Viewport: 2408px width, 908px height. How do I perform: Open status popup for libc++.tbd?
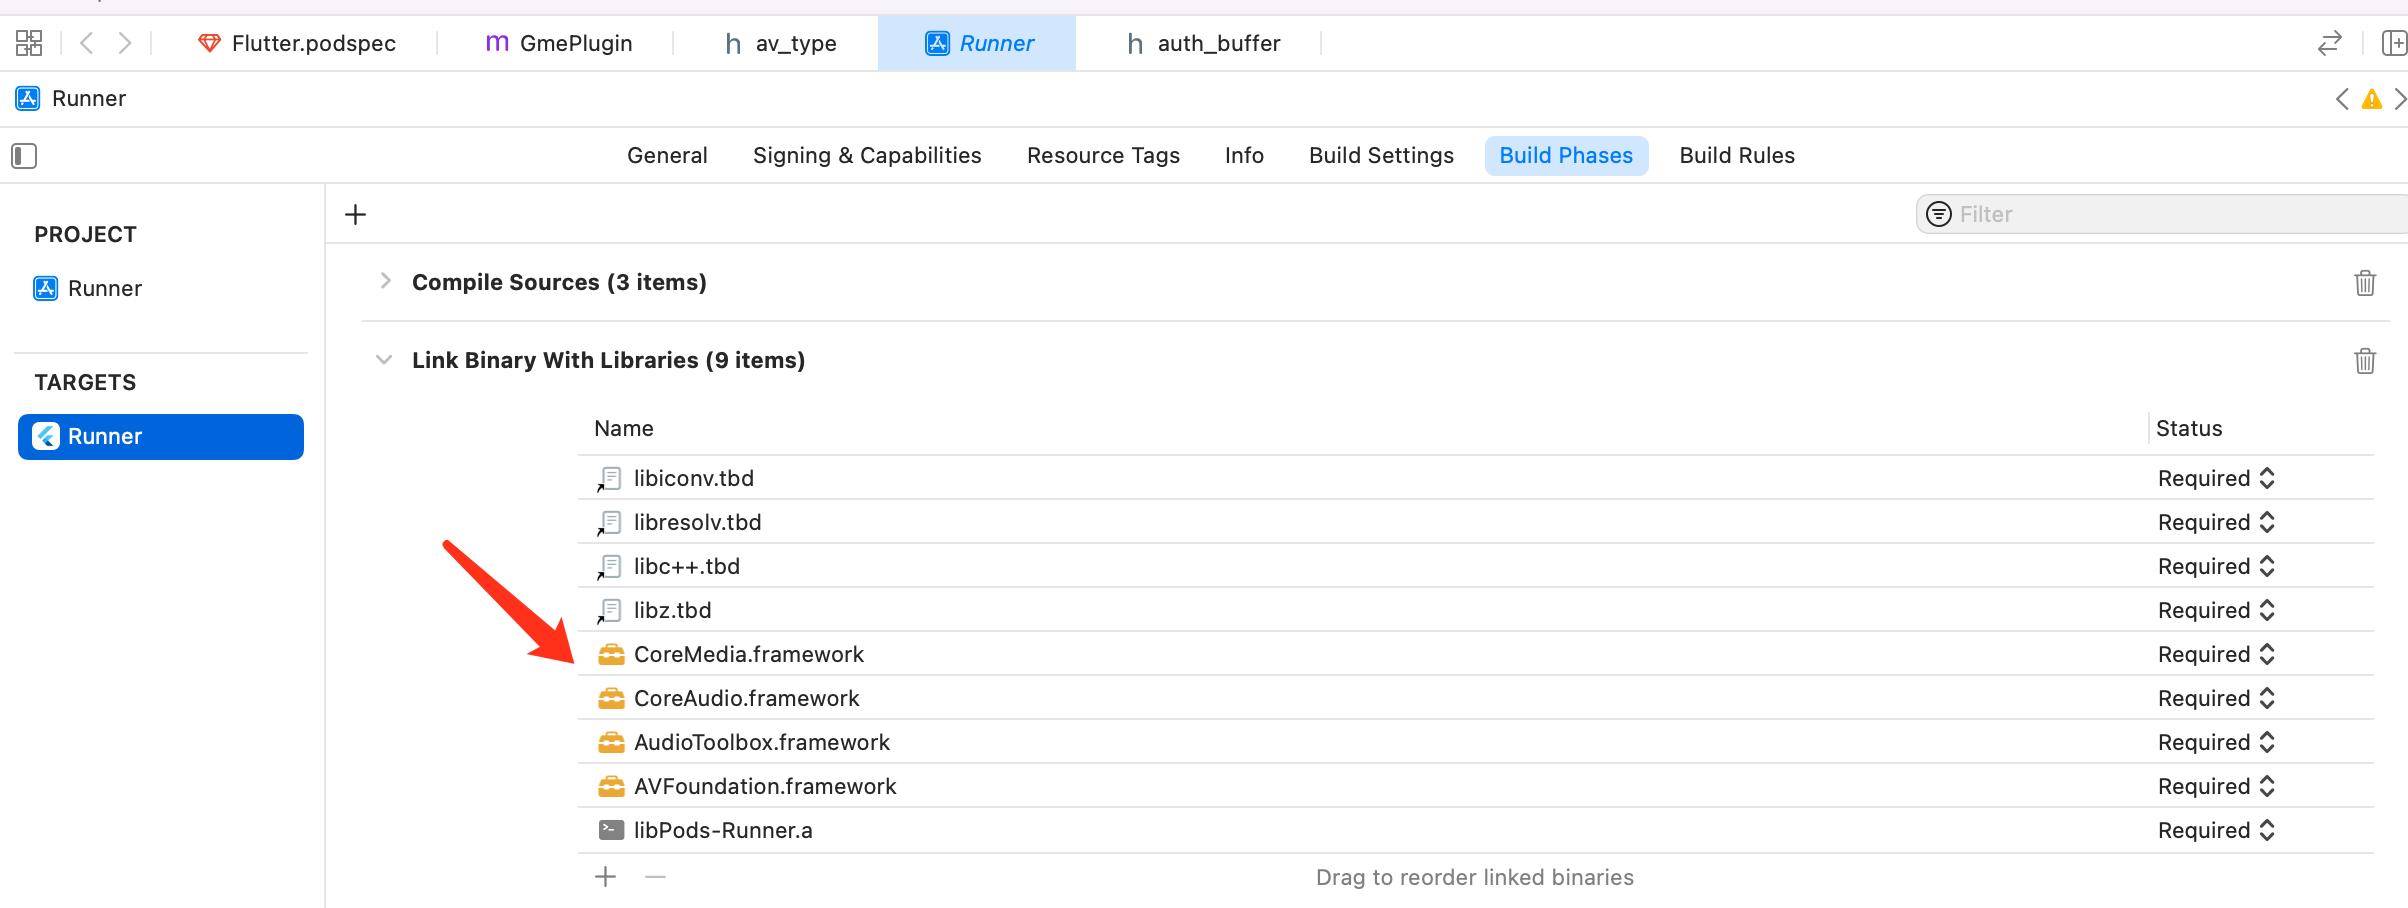click(2216, 566)
